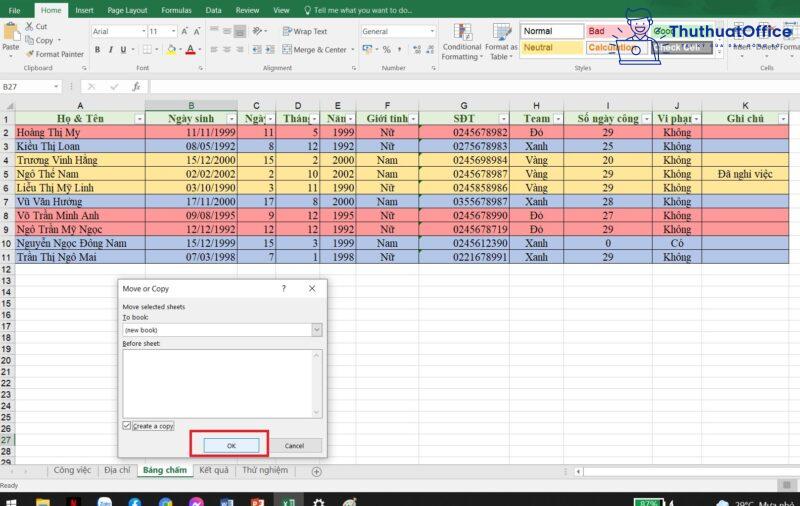Apply the Normal cell style
The width and height of the screenshot is (800, 506).
(552, 31)
